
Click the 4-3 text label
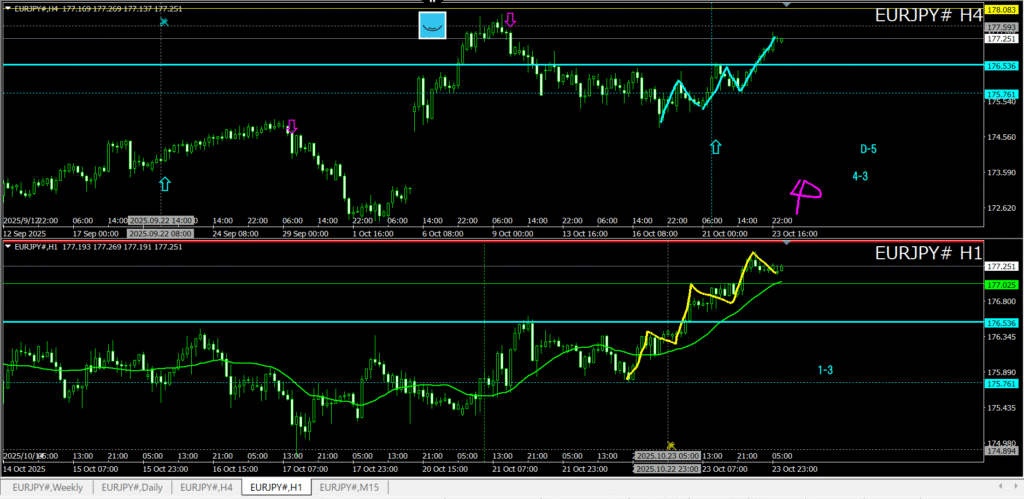(x=859, y=176)
